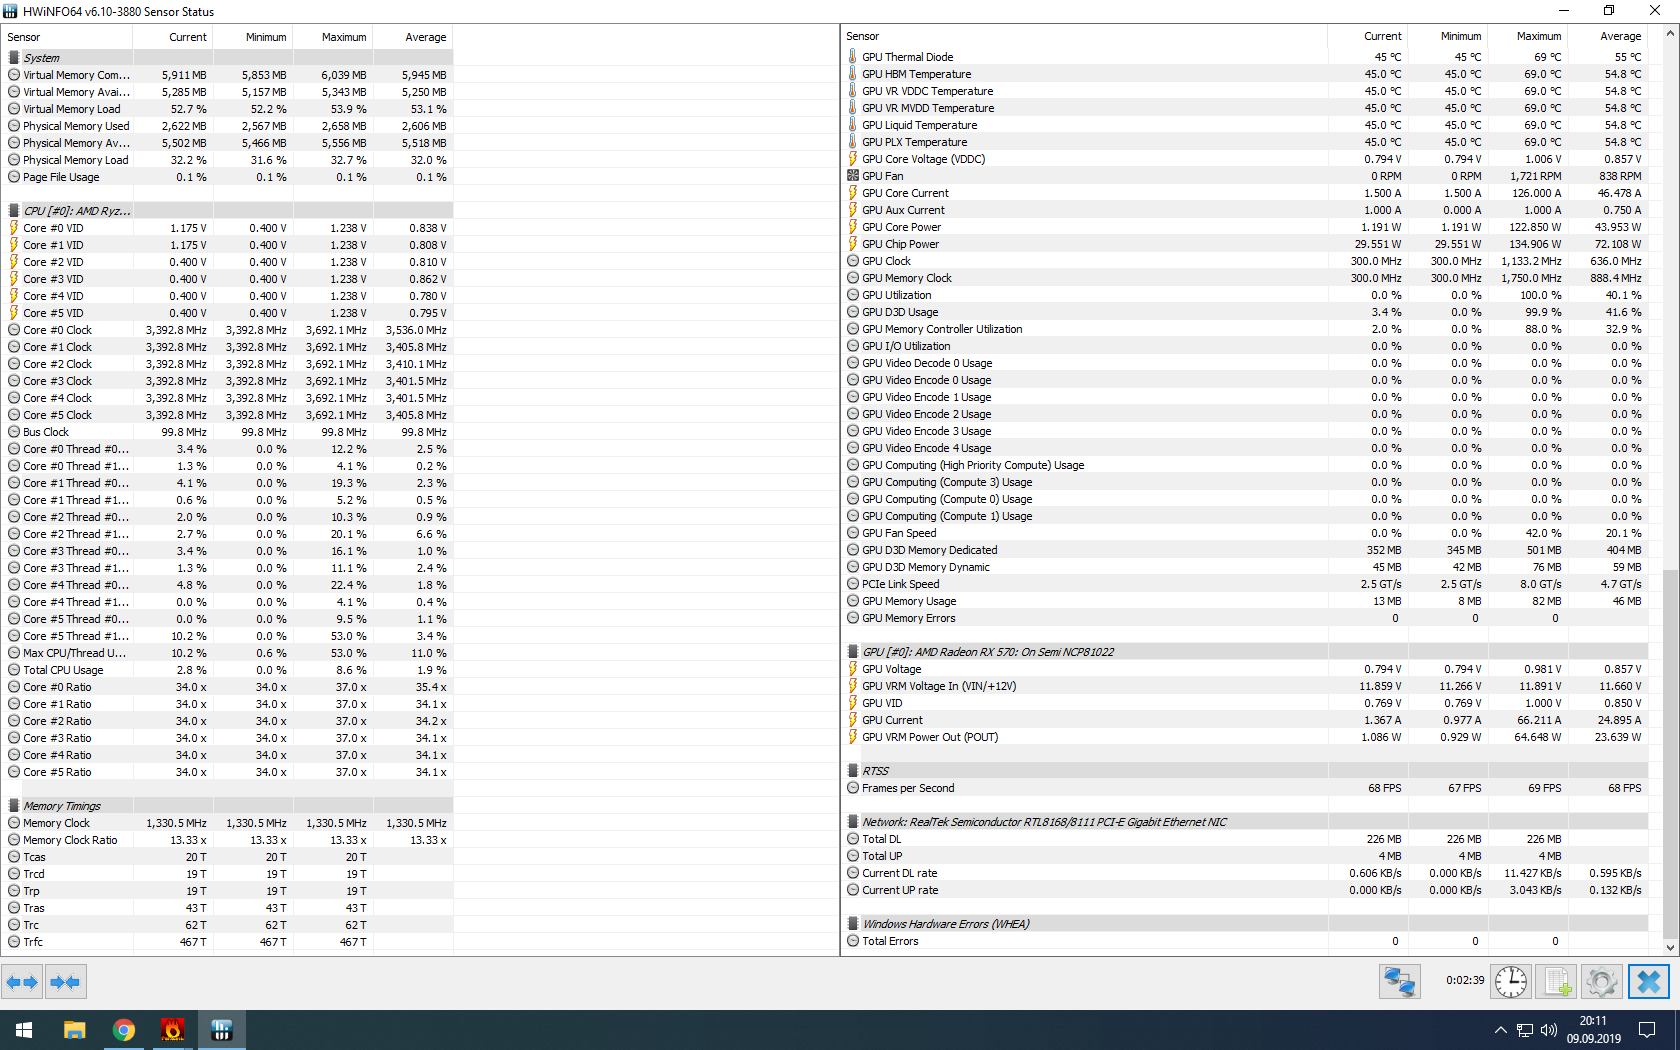1680x1050 pixels.
Task: Click the clock icon beside the elapsed timer
Action: tap(1511, 982)
